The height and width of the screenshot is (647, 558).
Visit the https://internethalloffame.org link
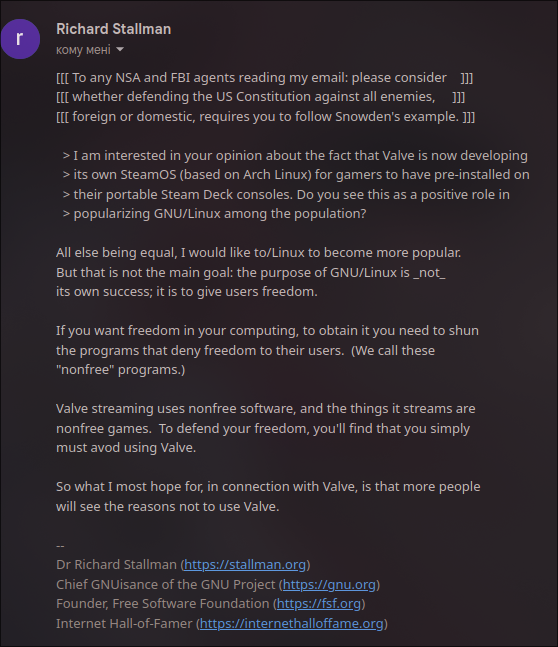291,623
